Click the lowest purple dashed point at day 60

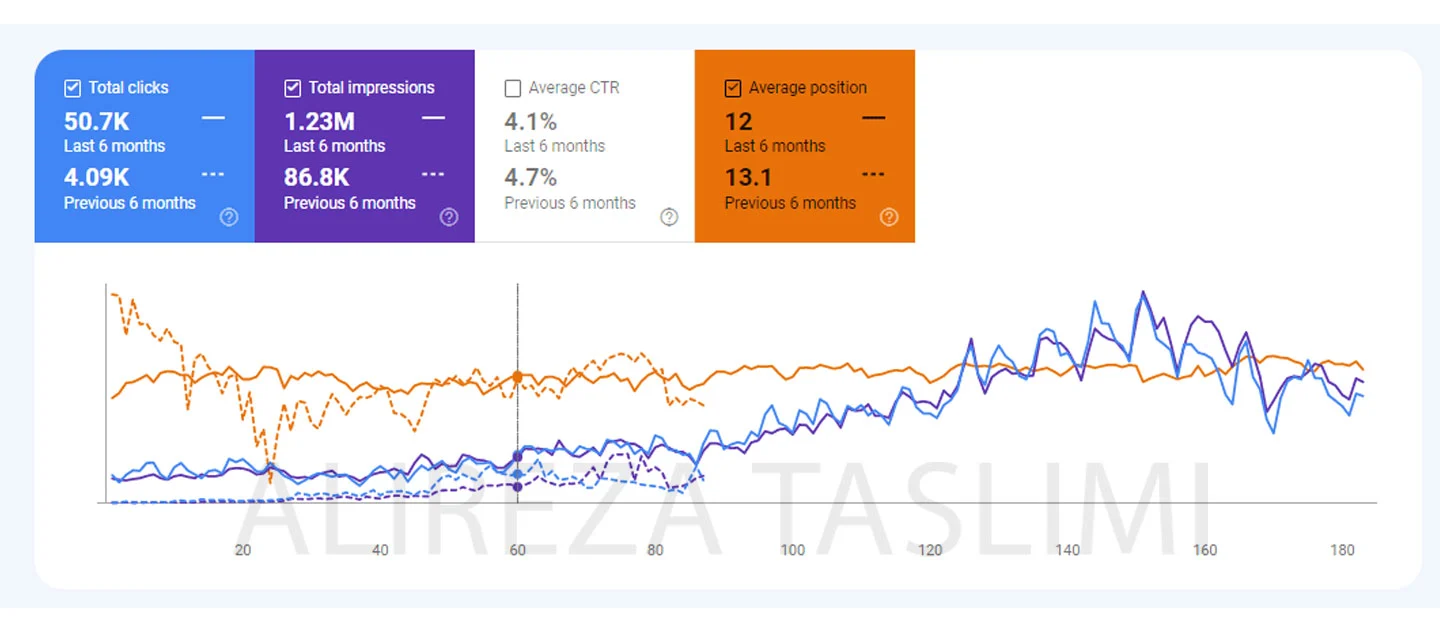(517, 487)
